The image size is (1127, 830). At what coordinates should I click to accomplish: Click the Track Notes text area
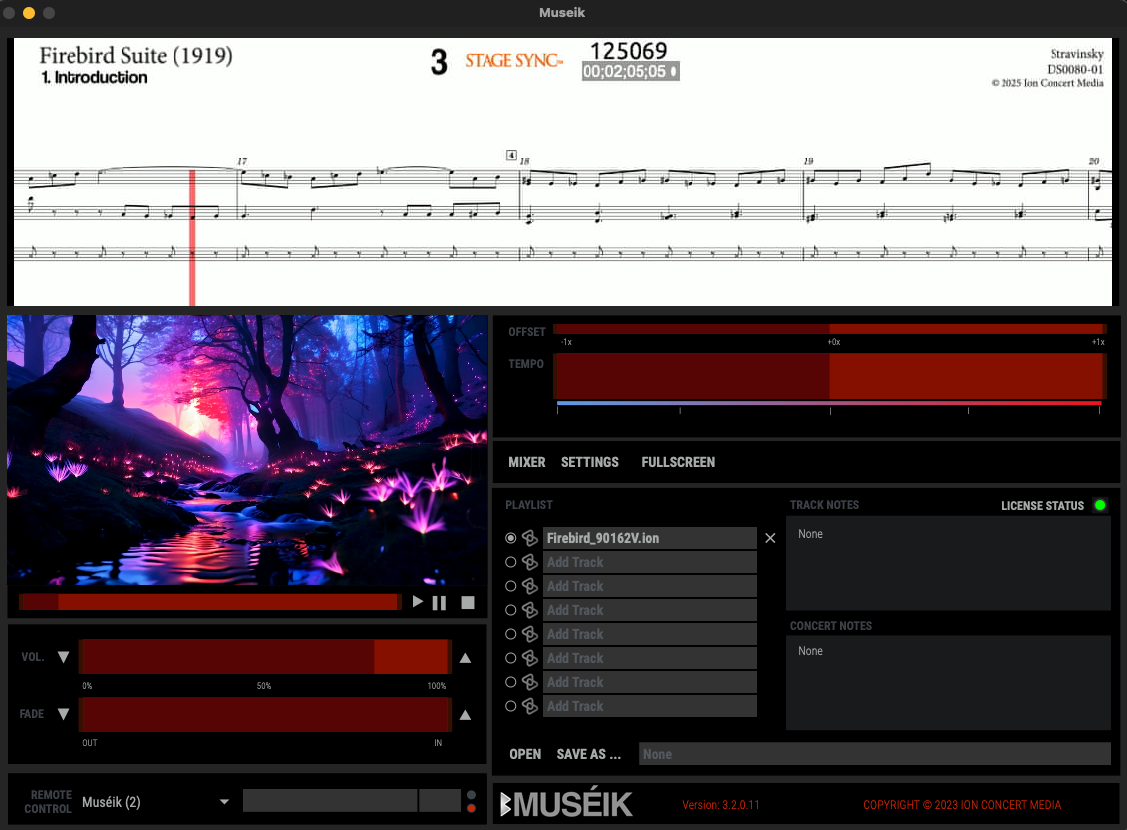pyautogui.click(x=948, y=563)
